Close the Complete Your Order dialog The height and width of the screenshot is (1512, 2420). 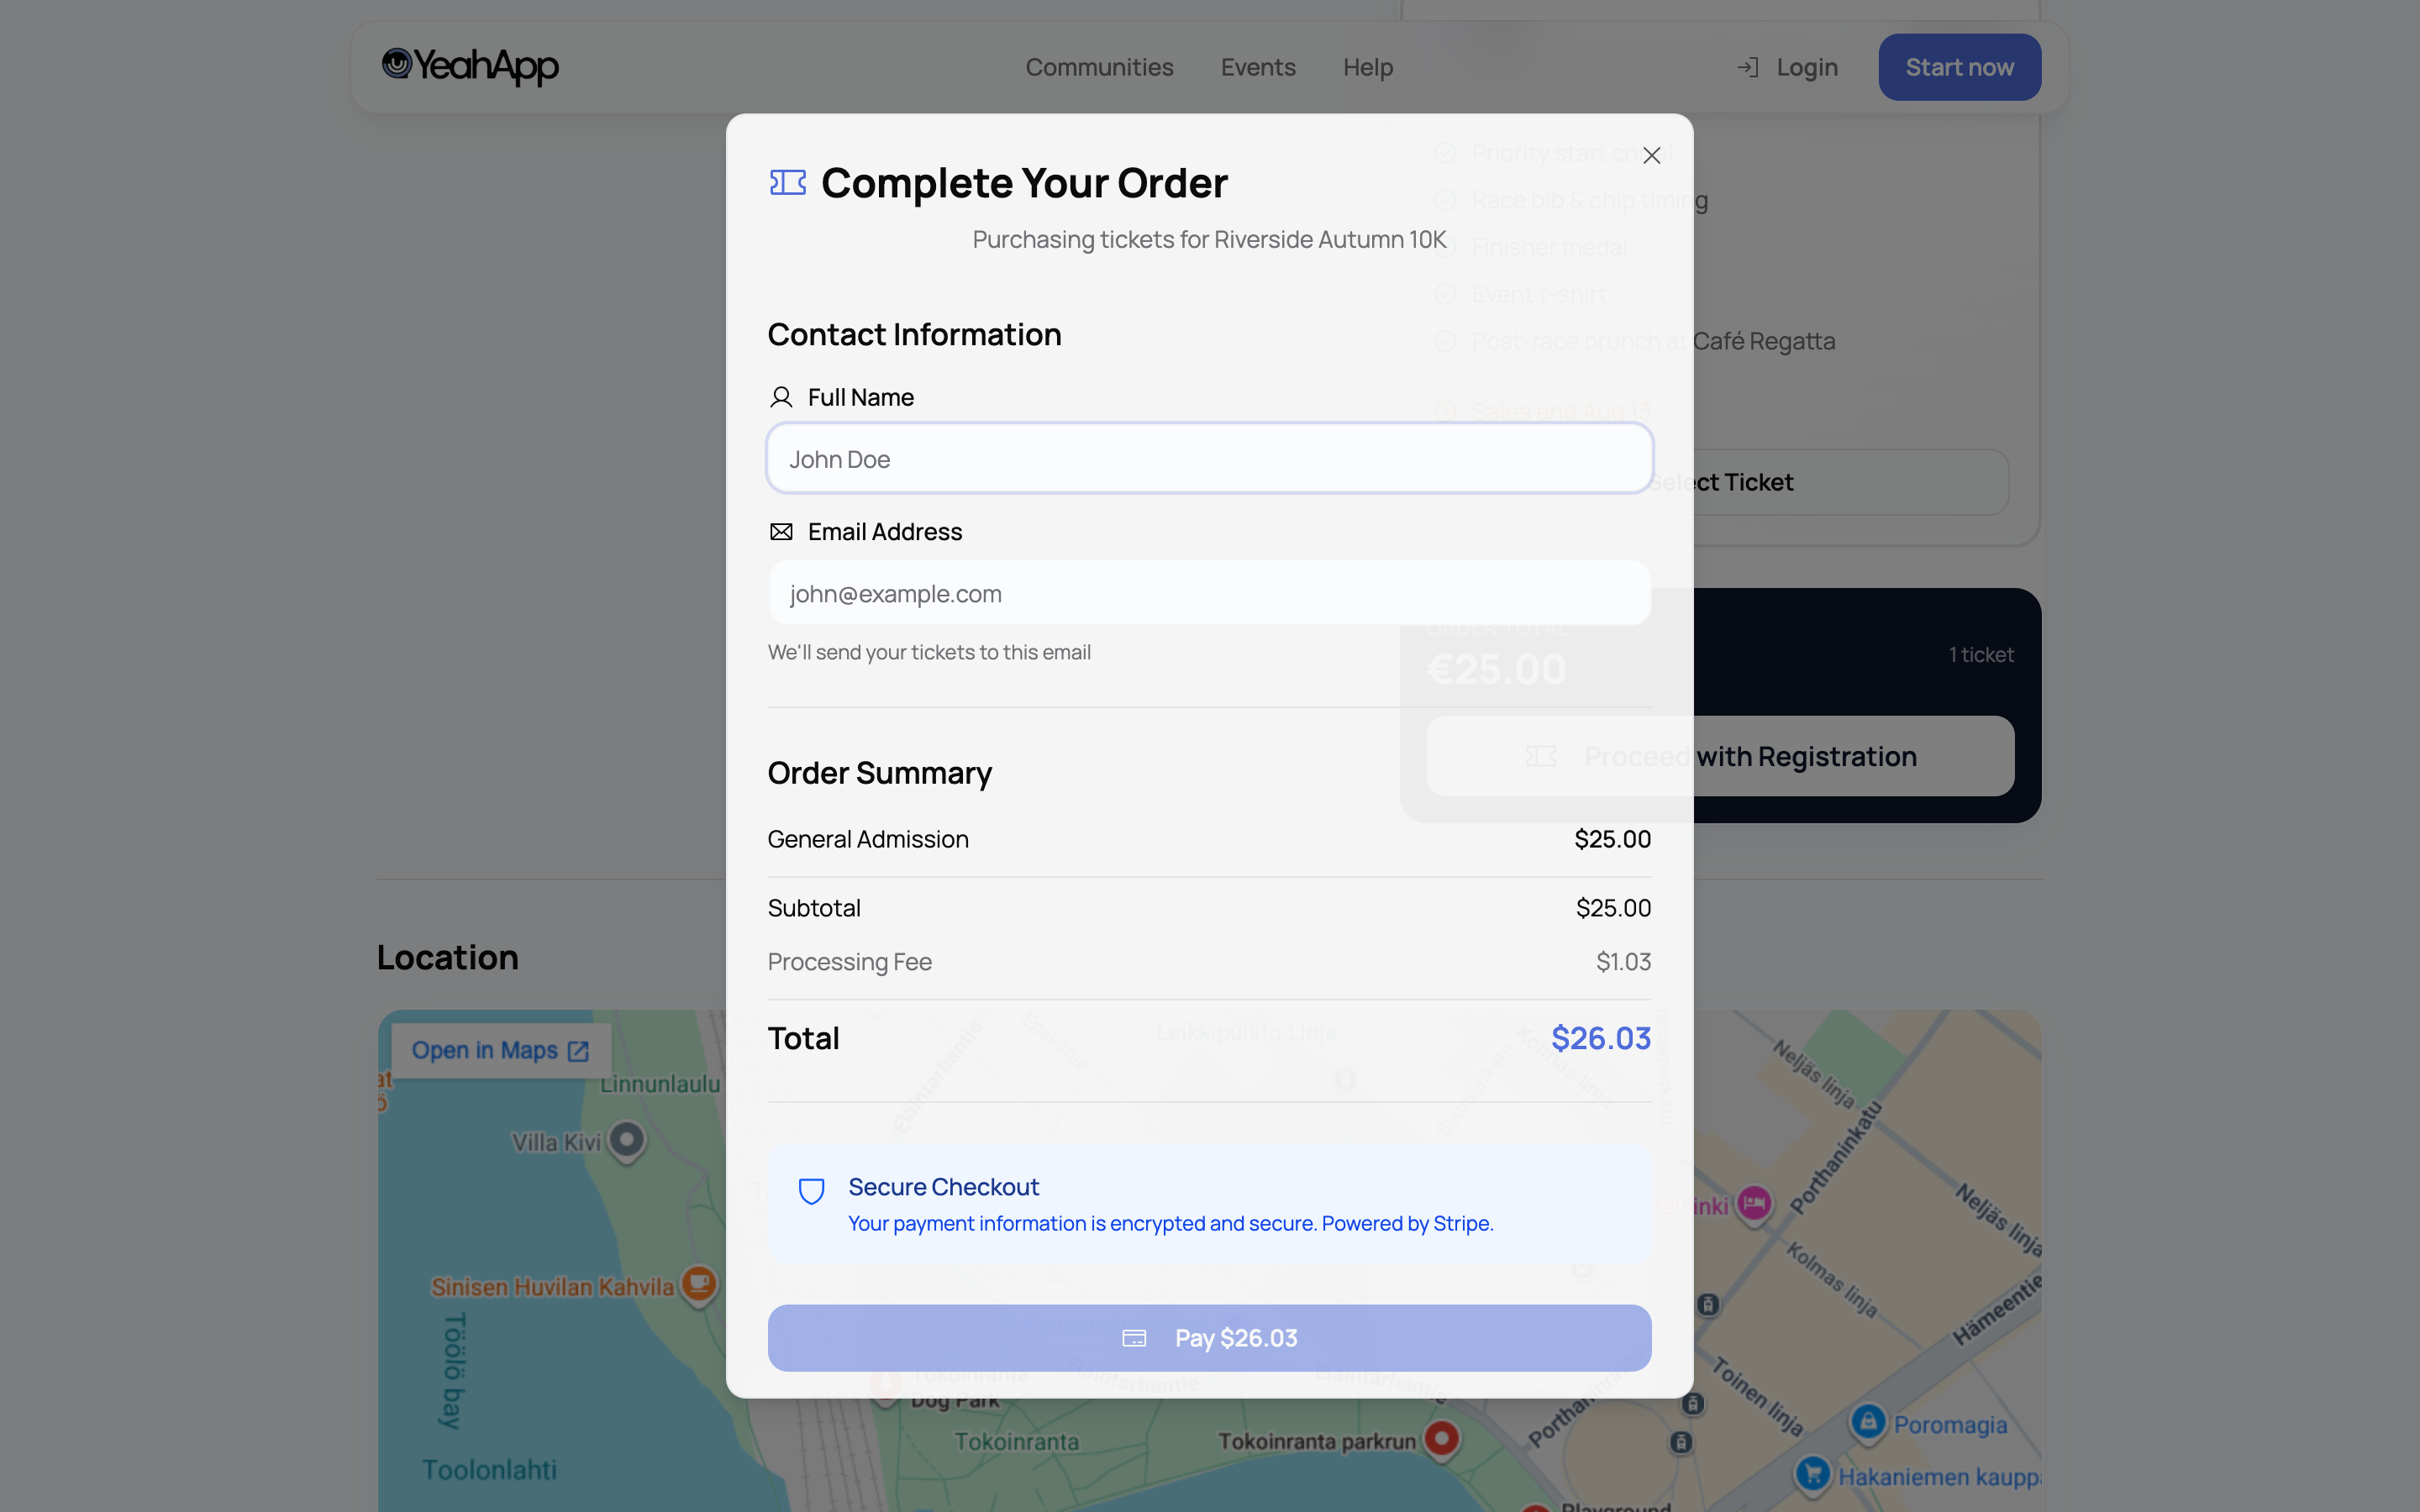[1651, 155]
